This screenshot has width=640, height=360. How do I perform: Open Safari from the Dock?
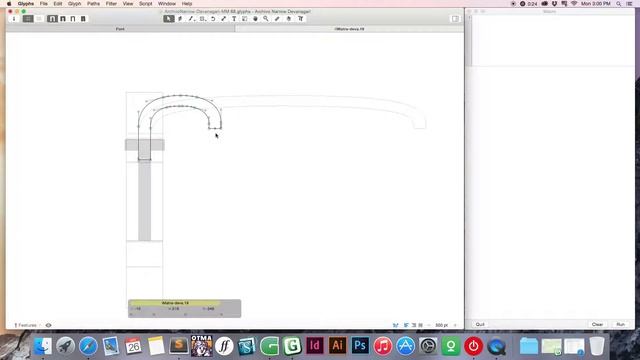88,346
